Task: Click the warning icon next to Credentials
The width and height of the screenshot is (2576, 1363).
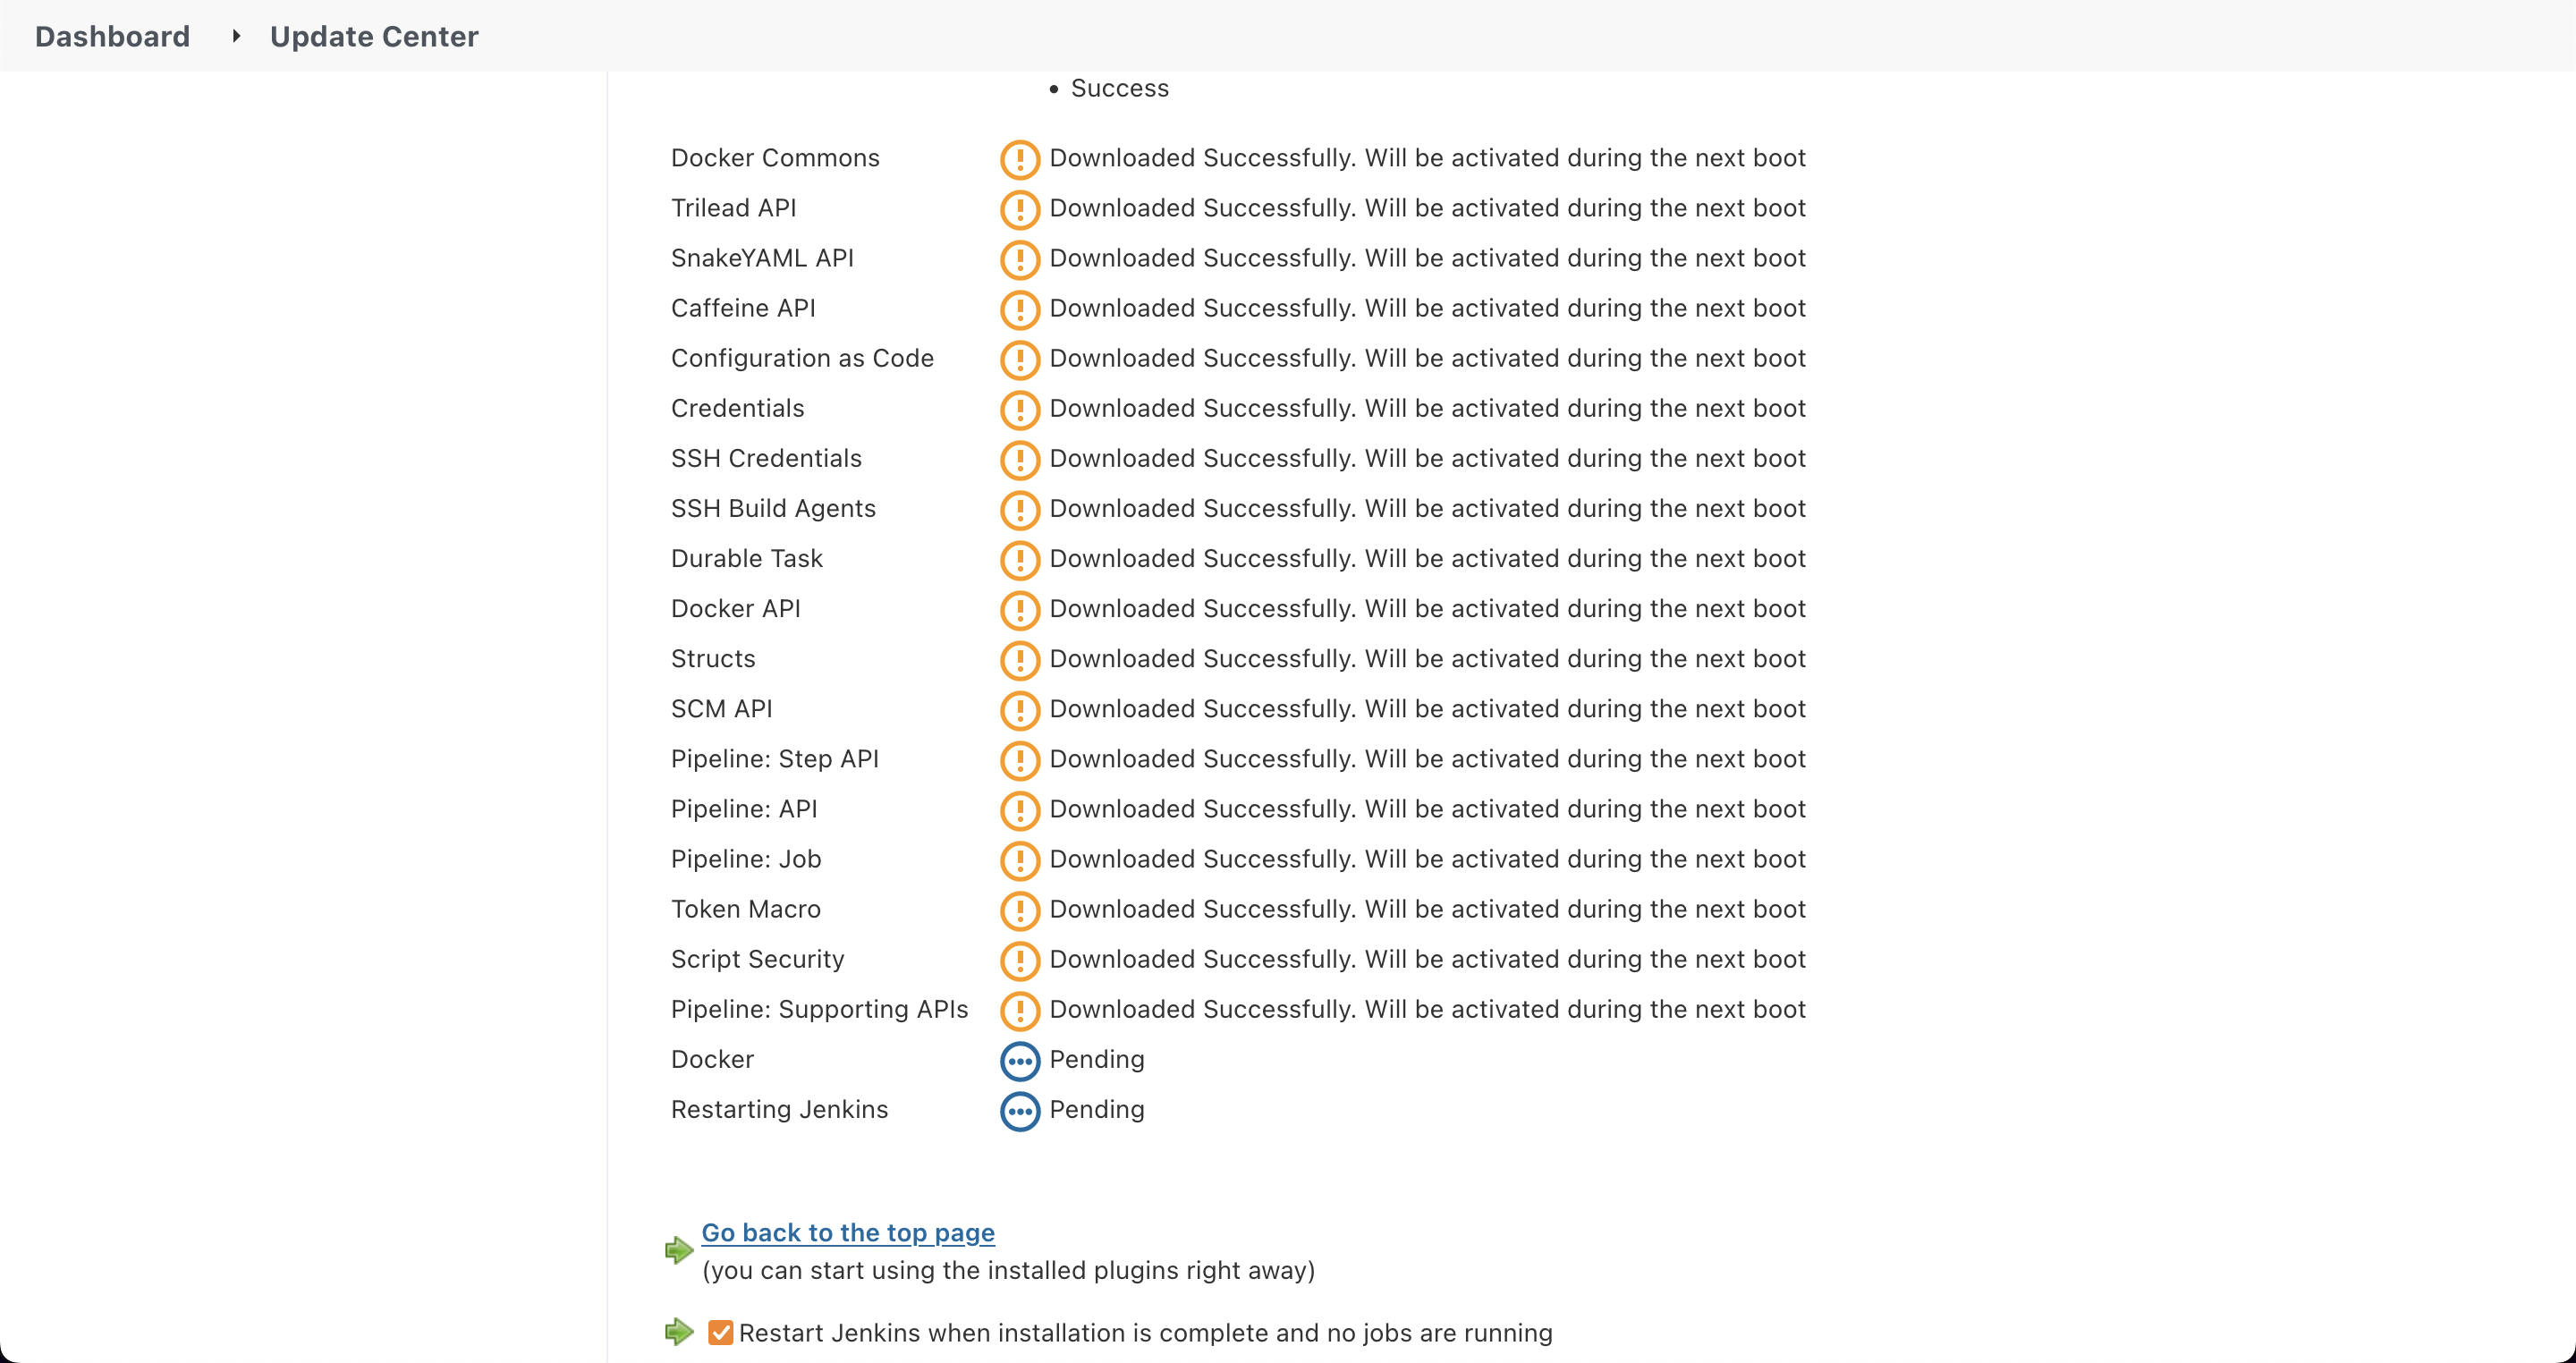Action: [x=1020, y=409]
